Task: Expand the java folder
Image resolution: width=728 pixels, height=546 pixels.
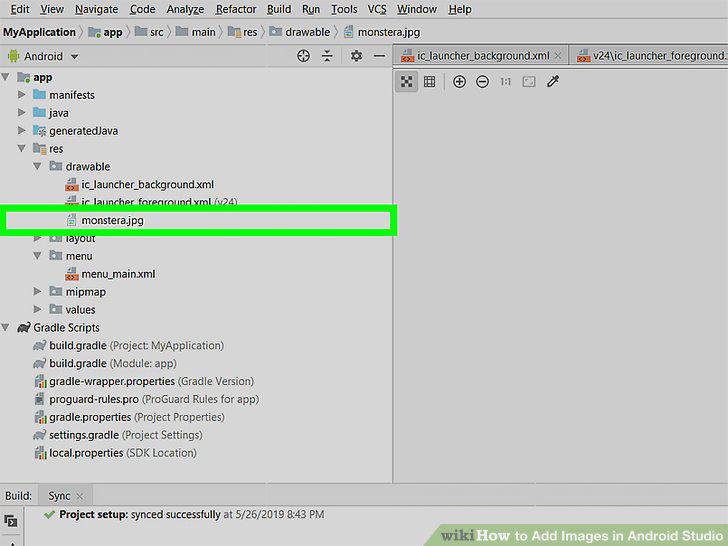Action: [21, 113]
